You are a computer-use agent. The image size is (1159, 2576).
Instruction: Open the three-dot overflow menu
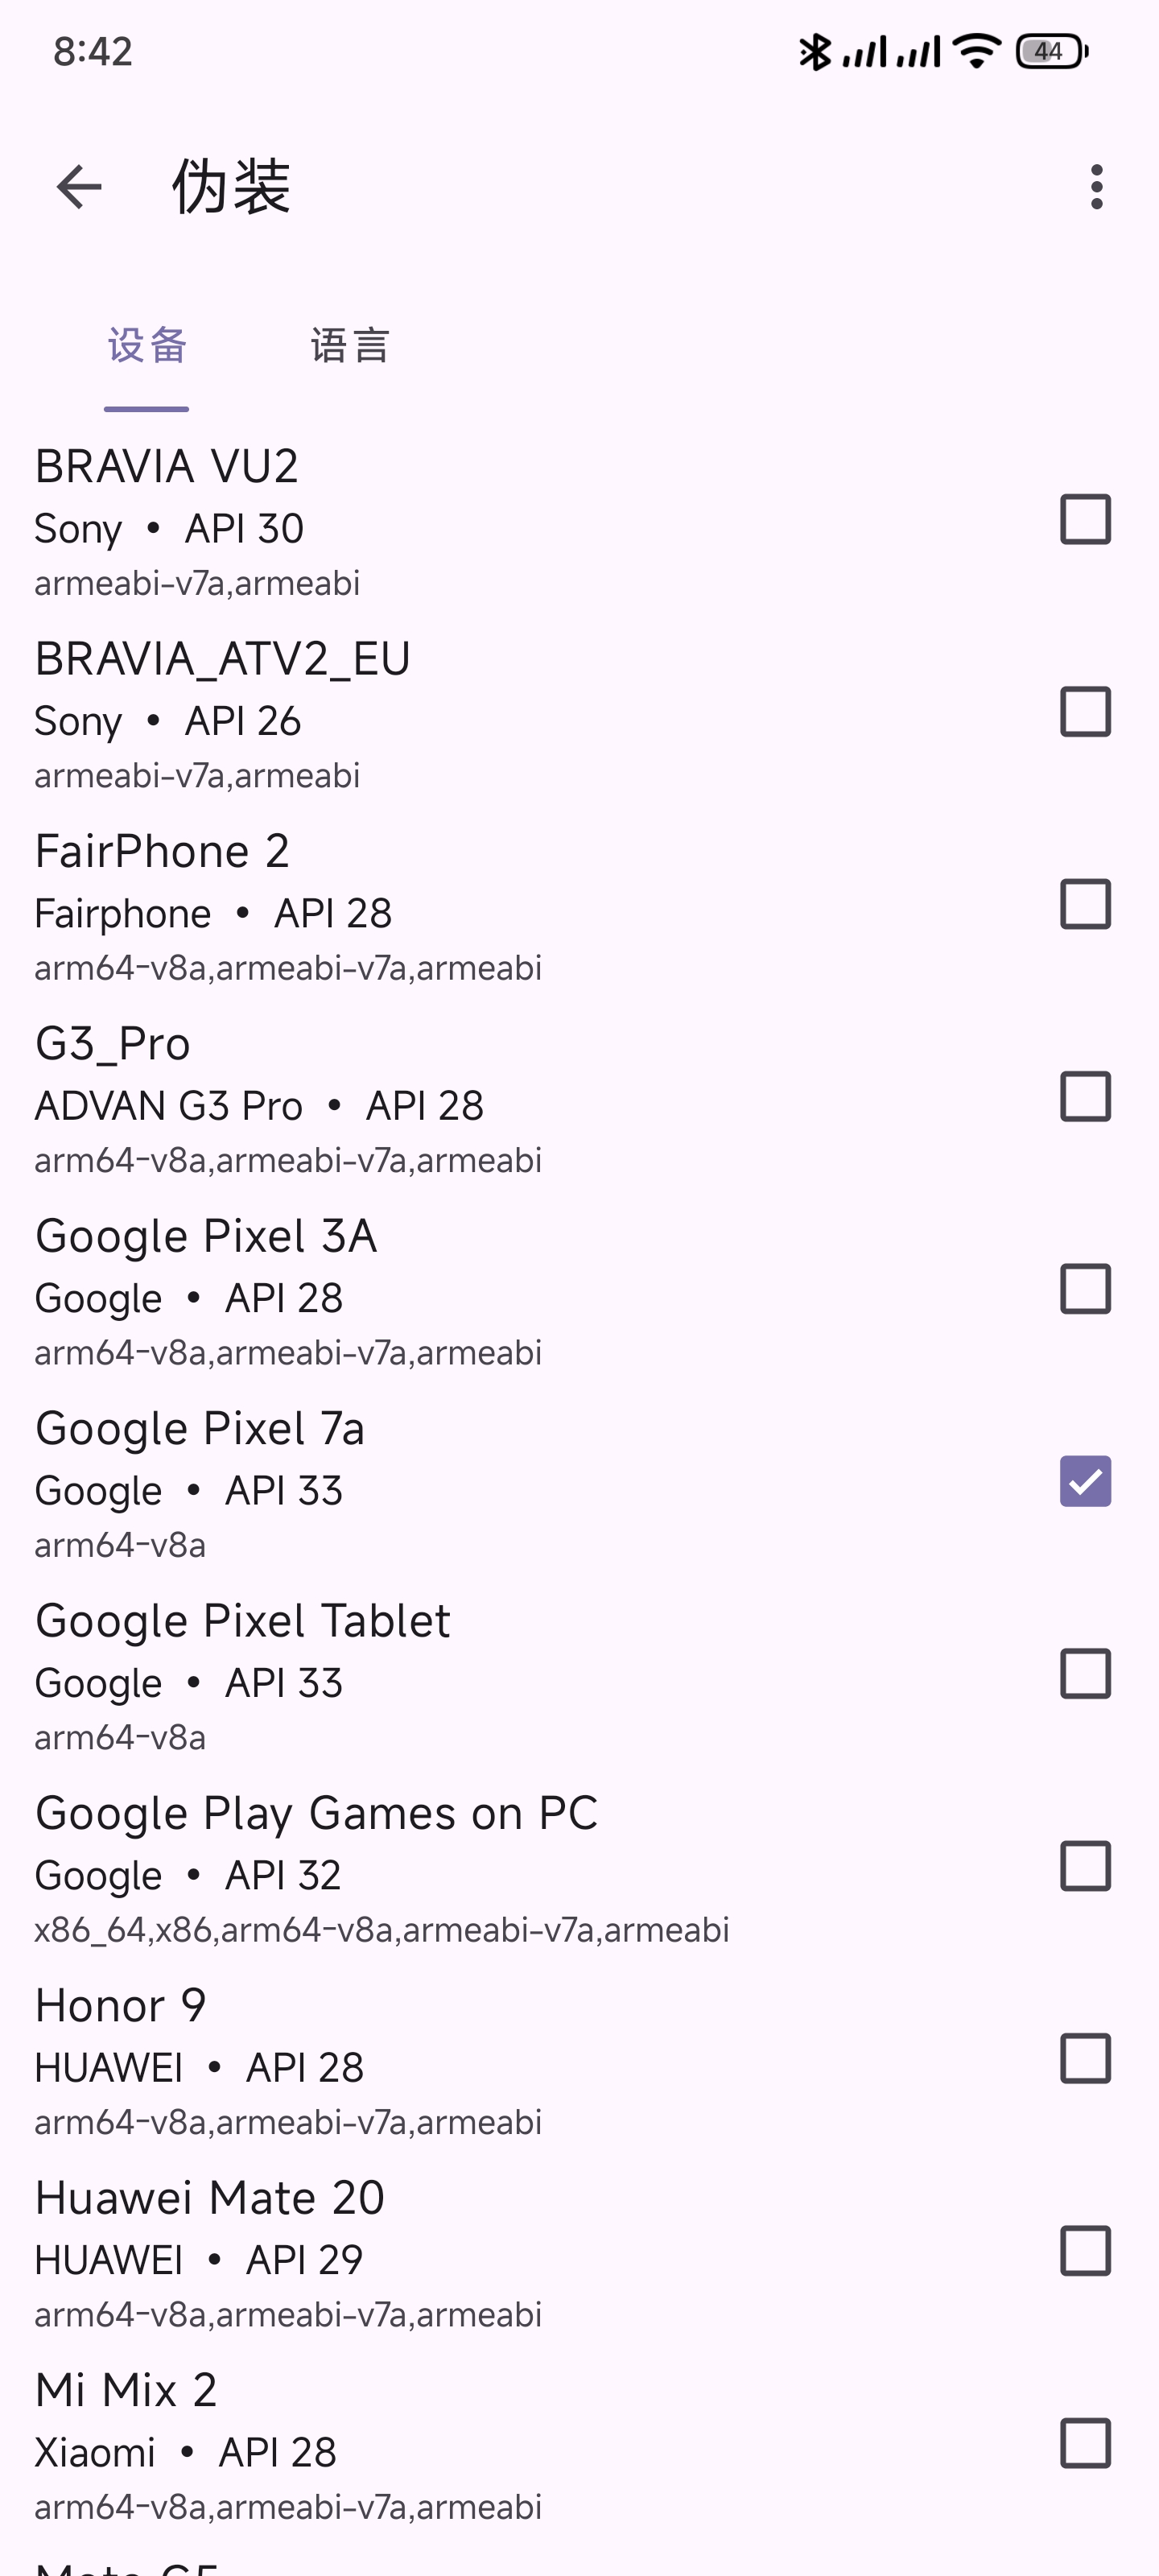(x=1097, y=187)
